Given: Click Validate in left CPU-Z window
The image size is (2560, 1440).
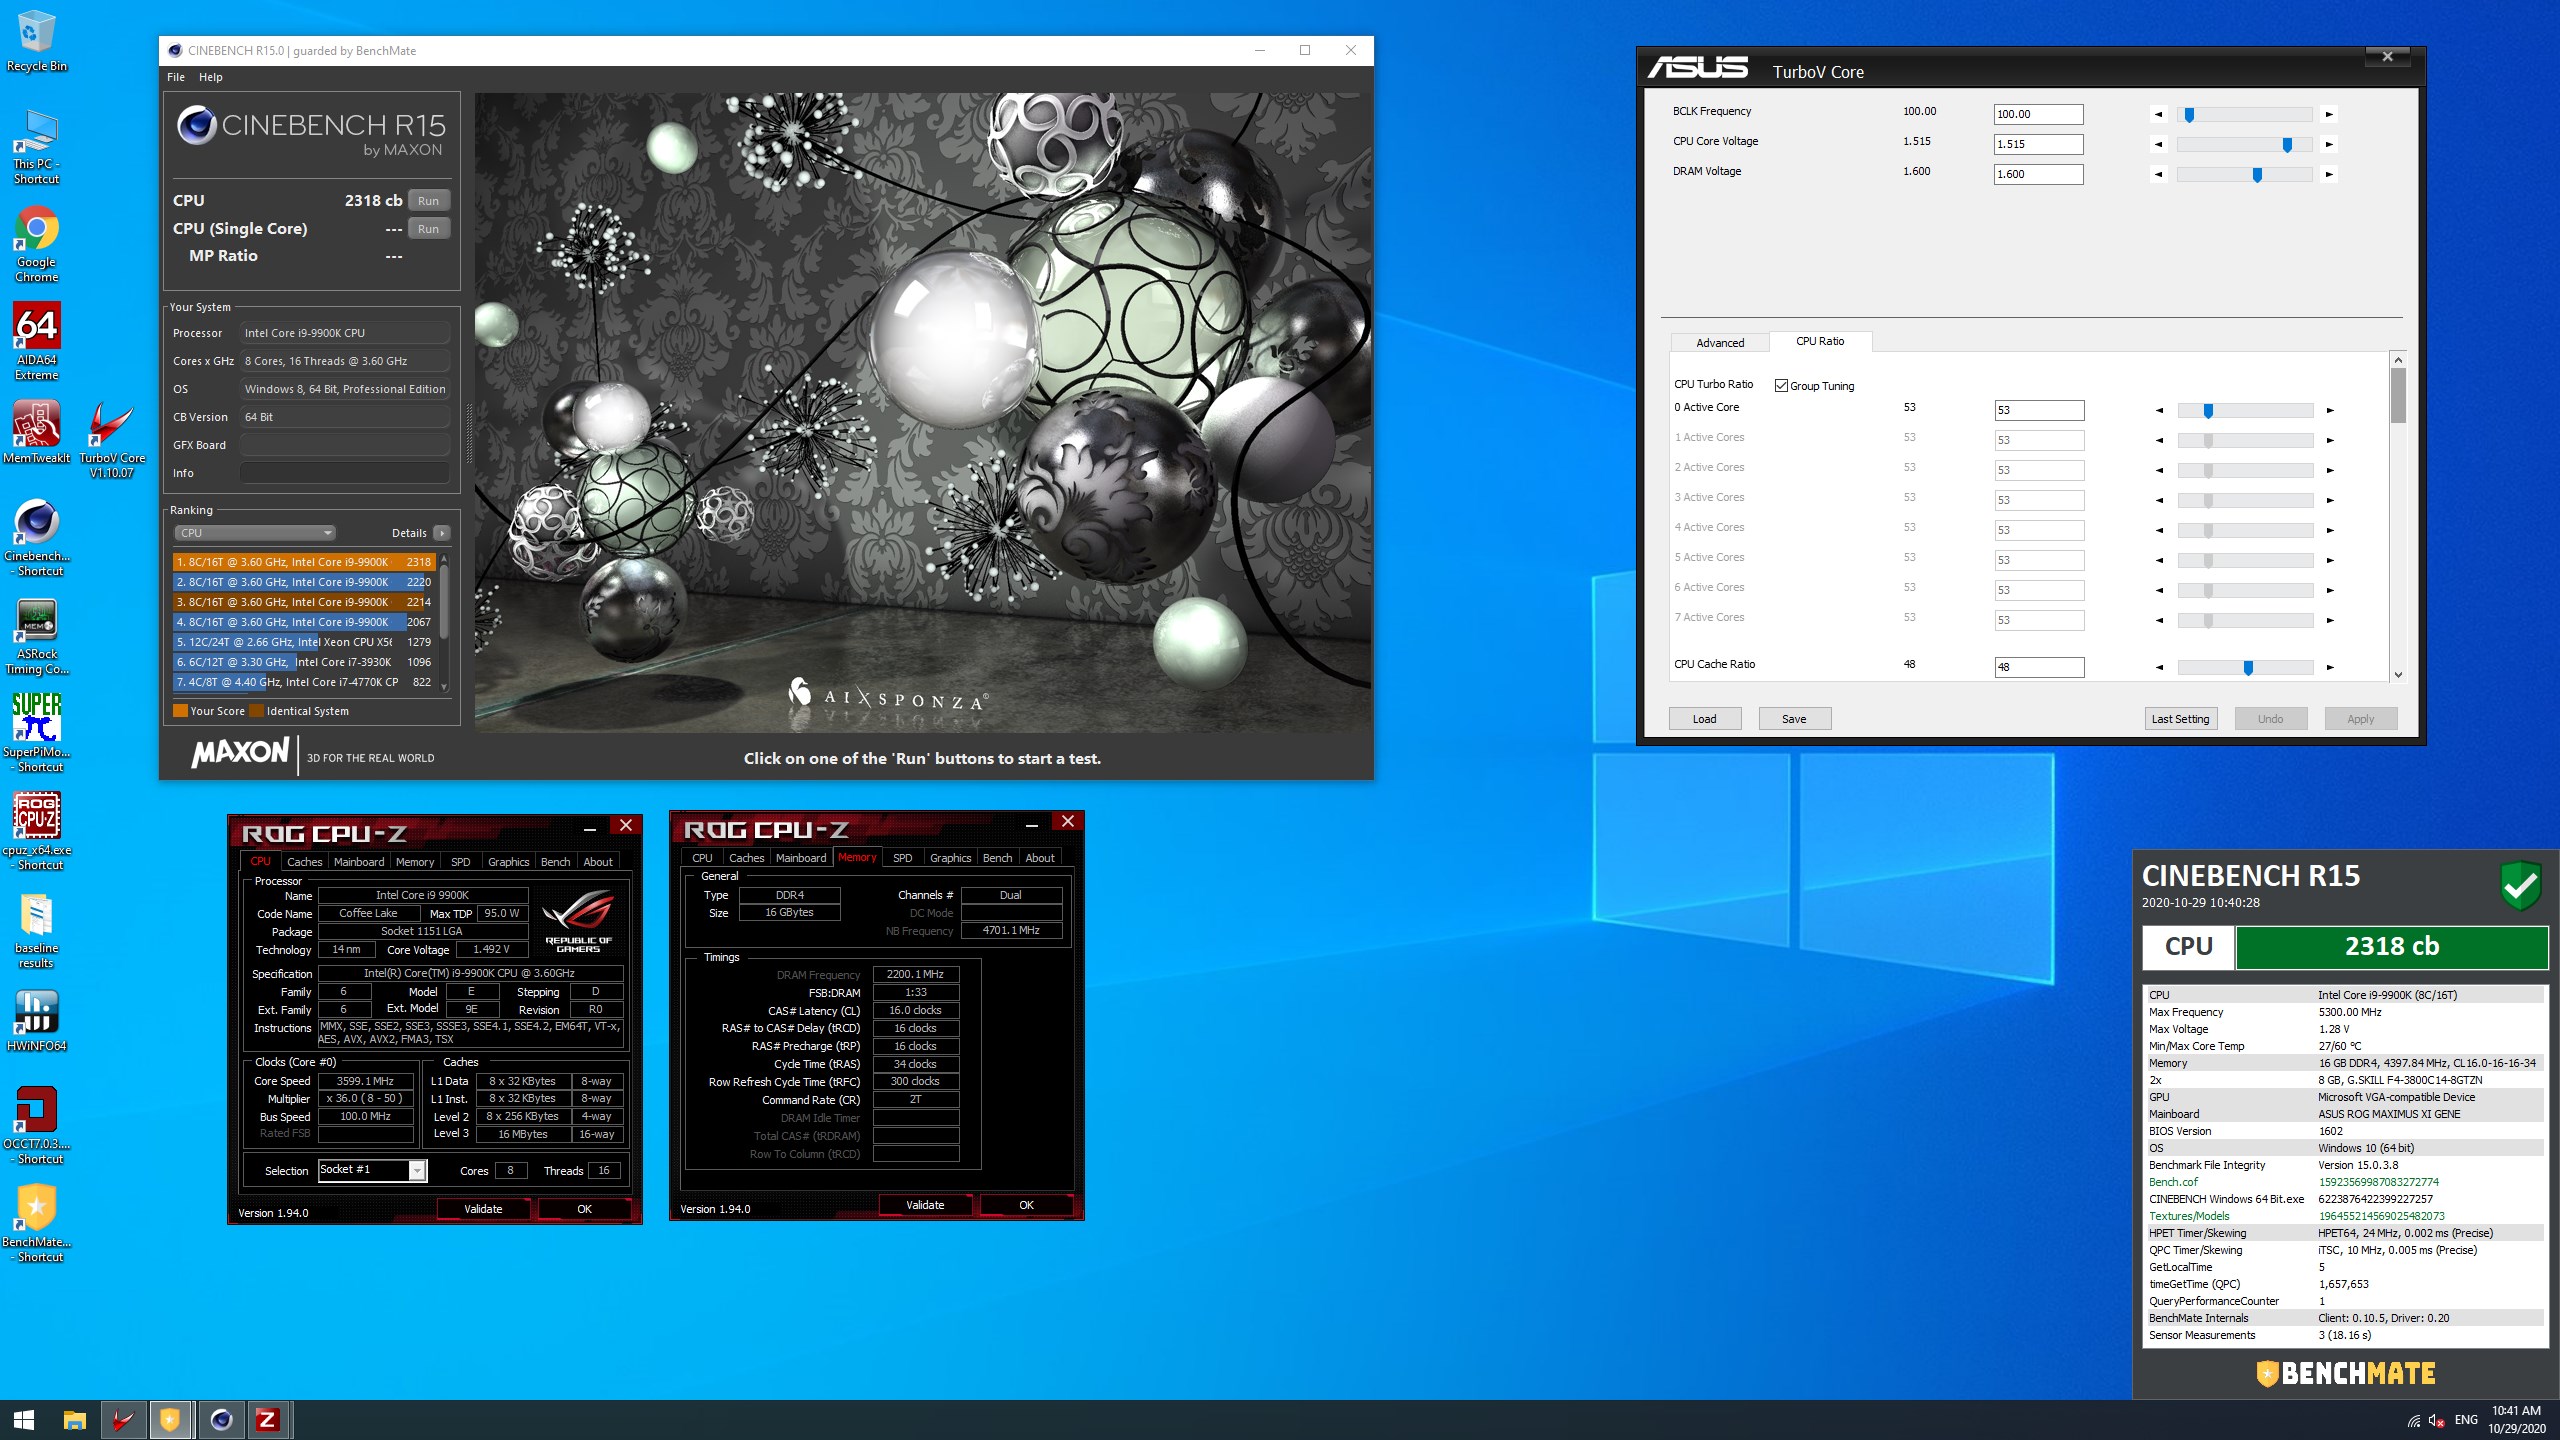Looking at the screenshot, I should point(483,1209).
